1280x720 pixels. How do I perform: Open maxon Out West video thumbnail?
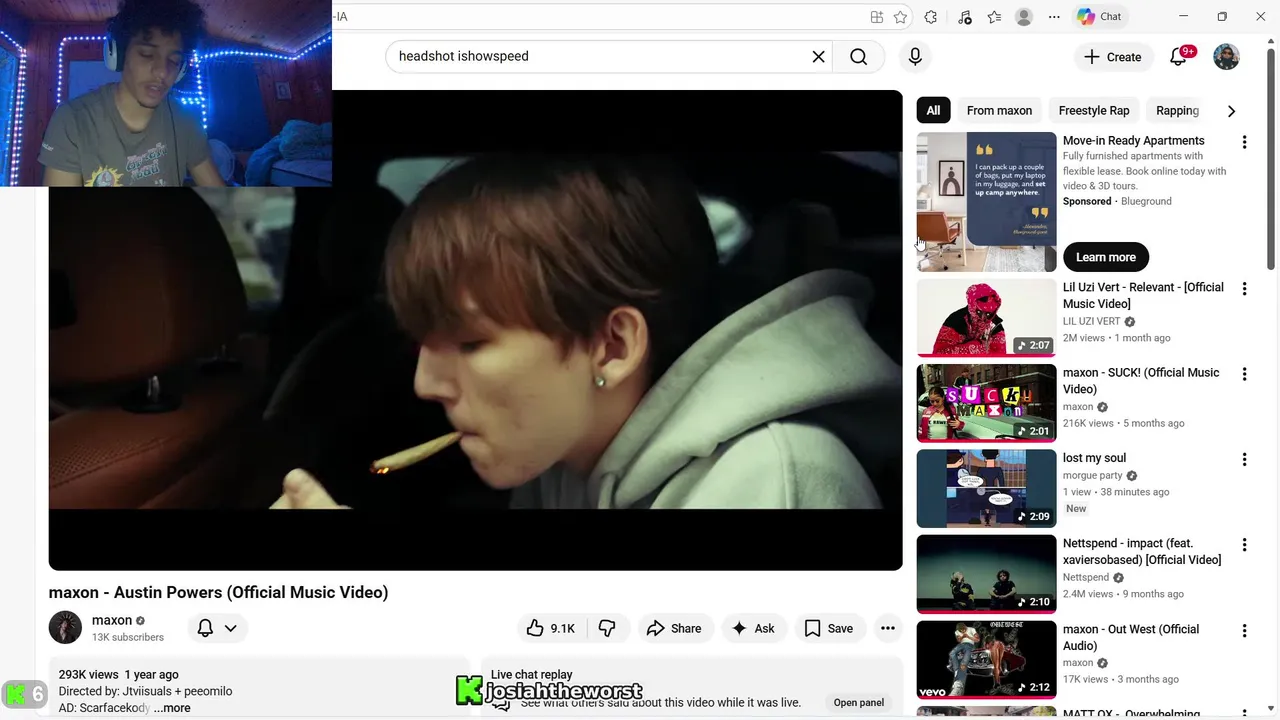pos(986,660)
